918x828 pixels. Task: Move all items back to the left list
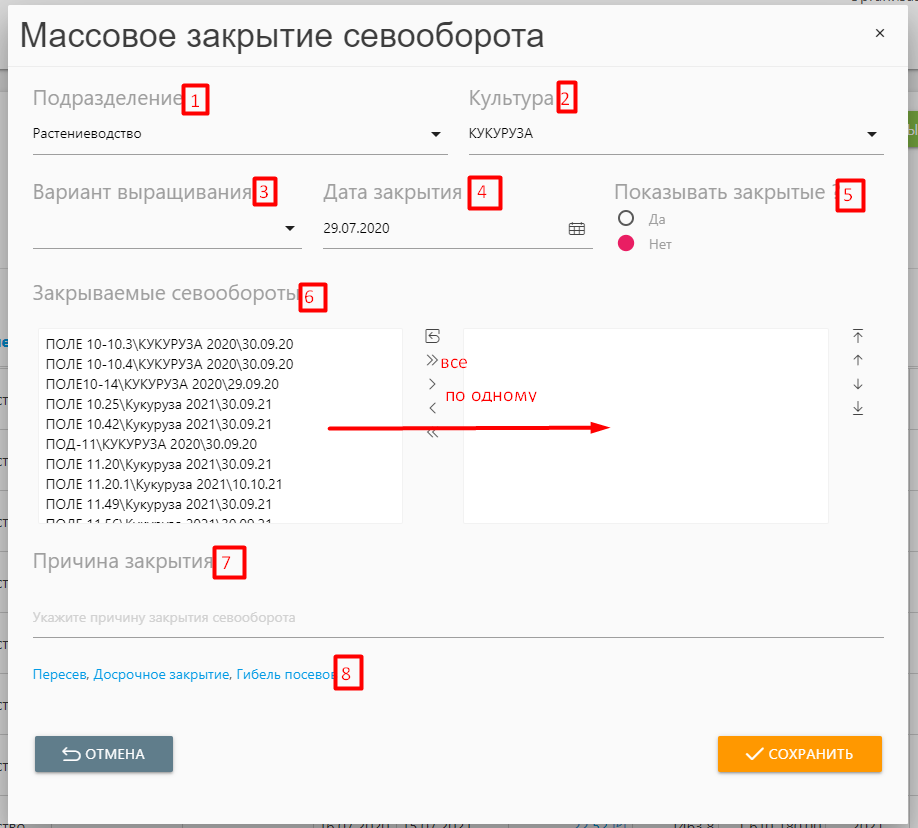tap(432, 433)
